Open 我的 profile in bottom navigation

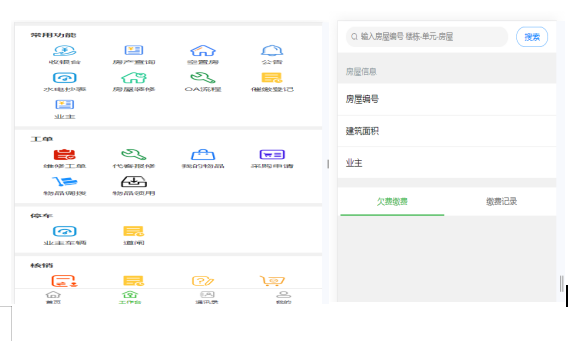(284, 297)
